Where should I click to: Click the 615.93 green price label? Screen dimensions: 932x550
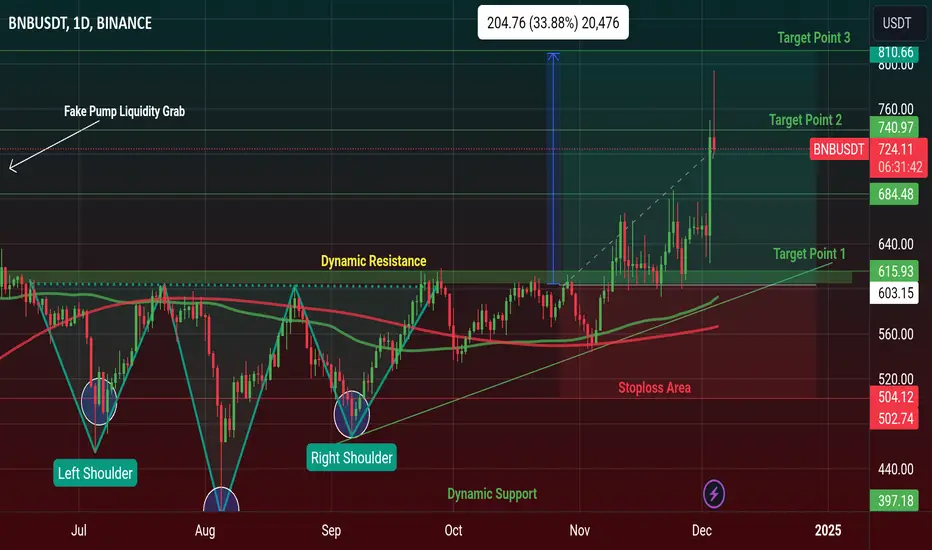pos(895,271)
